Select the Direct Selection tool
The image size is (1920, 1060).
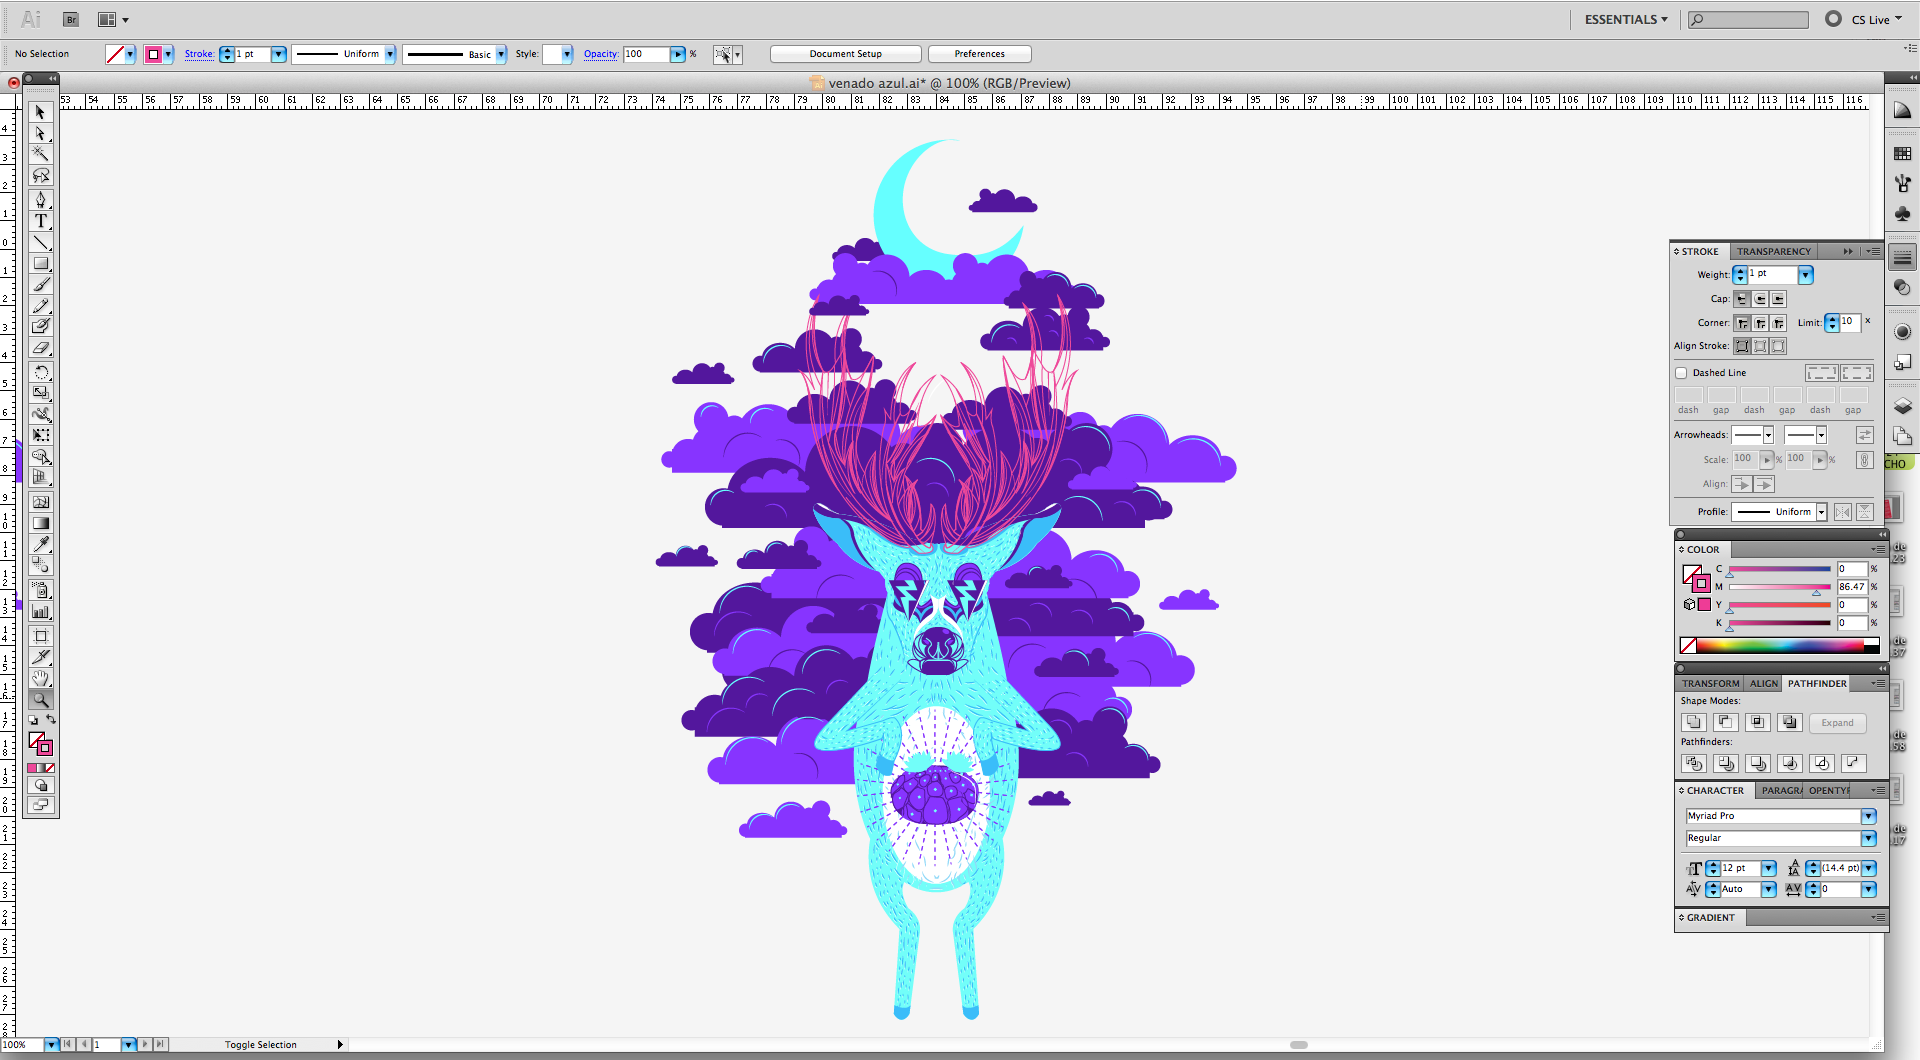[40, 133]
